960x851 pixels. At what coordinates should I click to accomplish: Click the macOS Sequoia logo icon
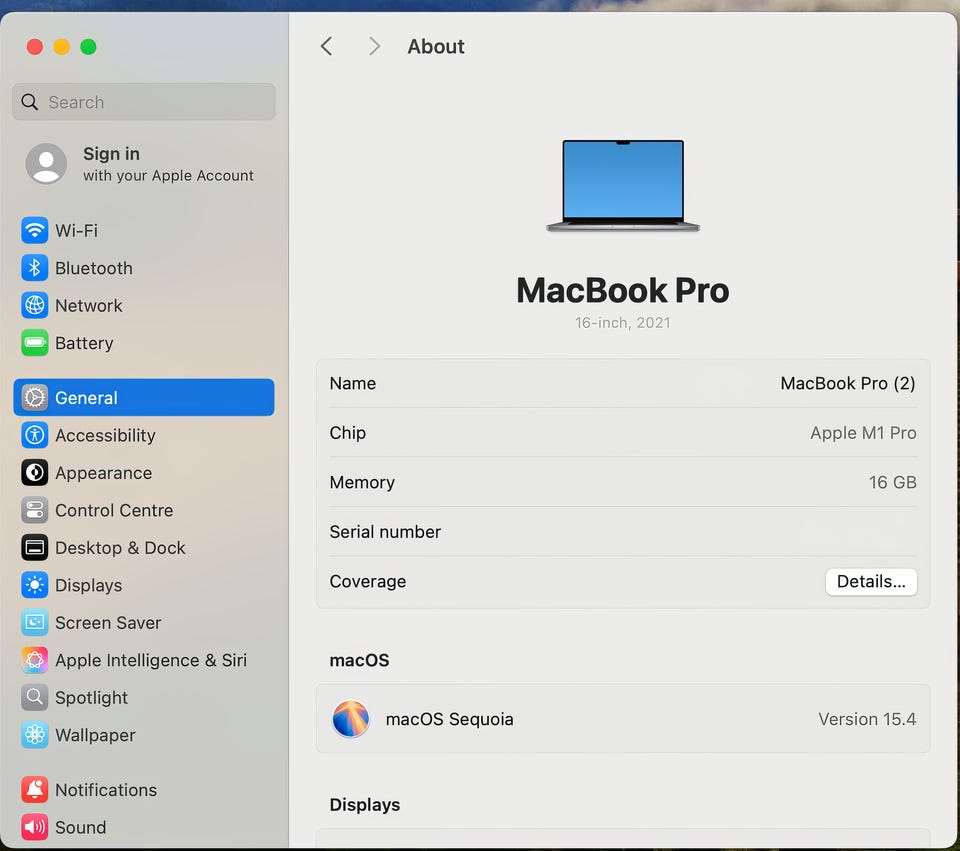point(351,719)
